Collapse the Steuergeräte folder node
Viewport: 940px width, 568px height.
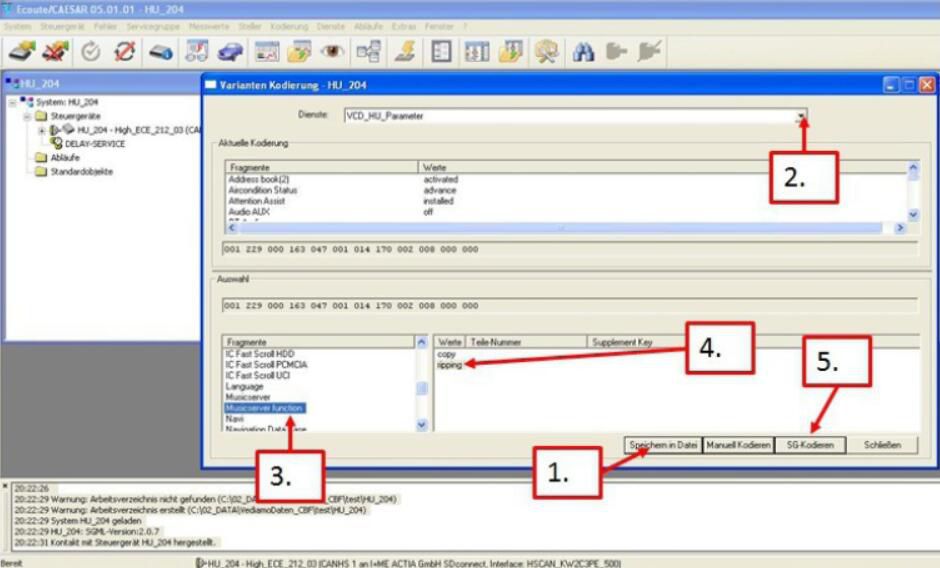pyautogui.click(x=27, y=116)
